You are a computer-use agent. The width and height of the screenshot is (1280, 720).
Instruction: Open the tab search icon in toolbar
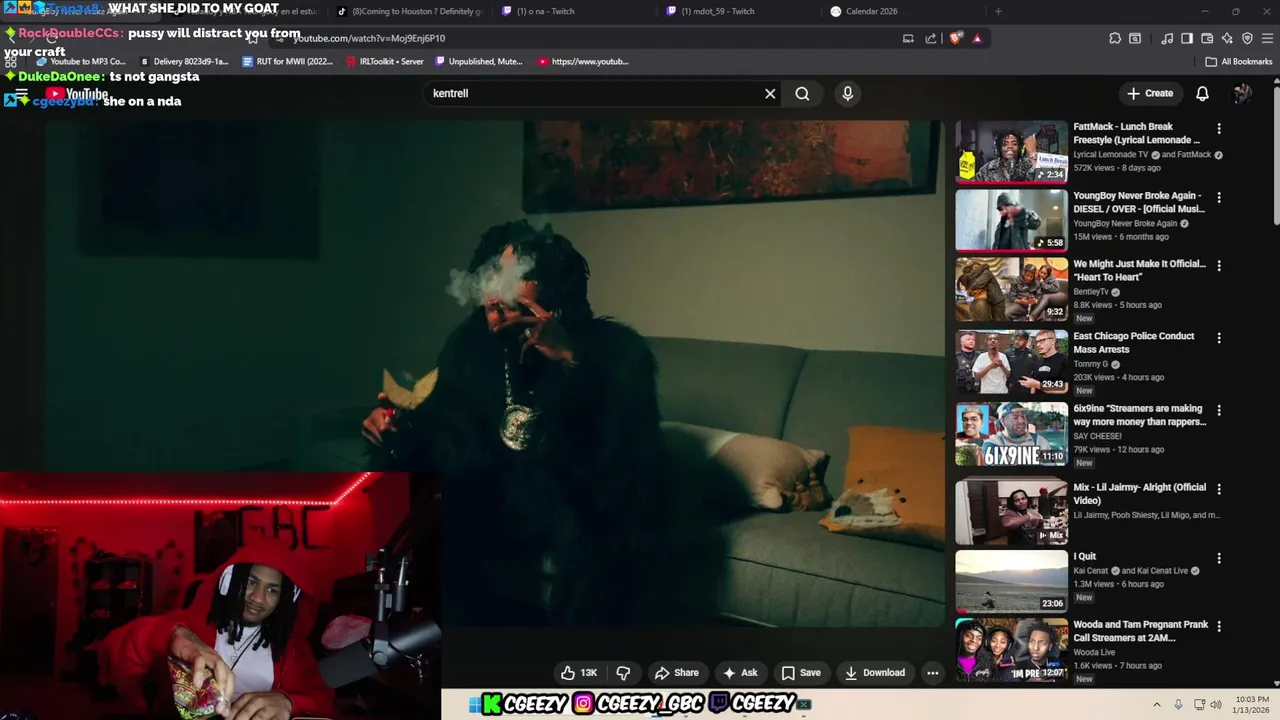1135,38
